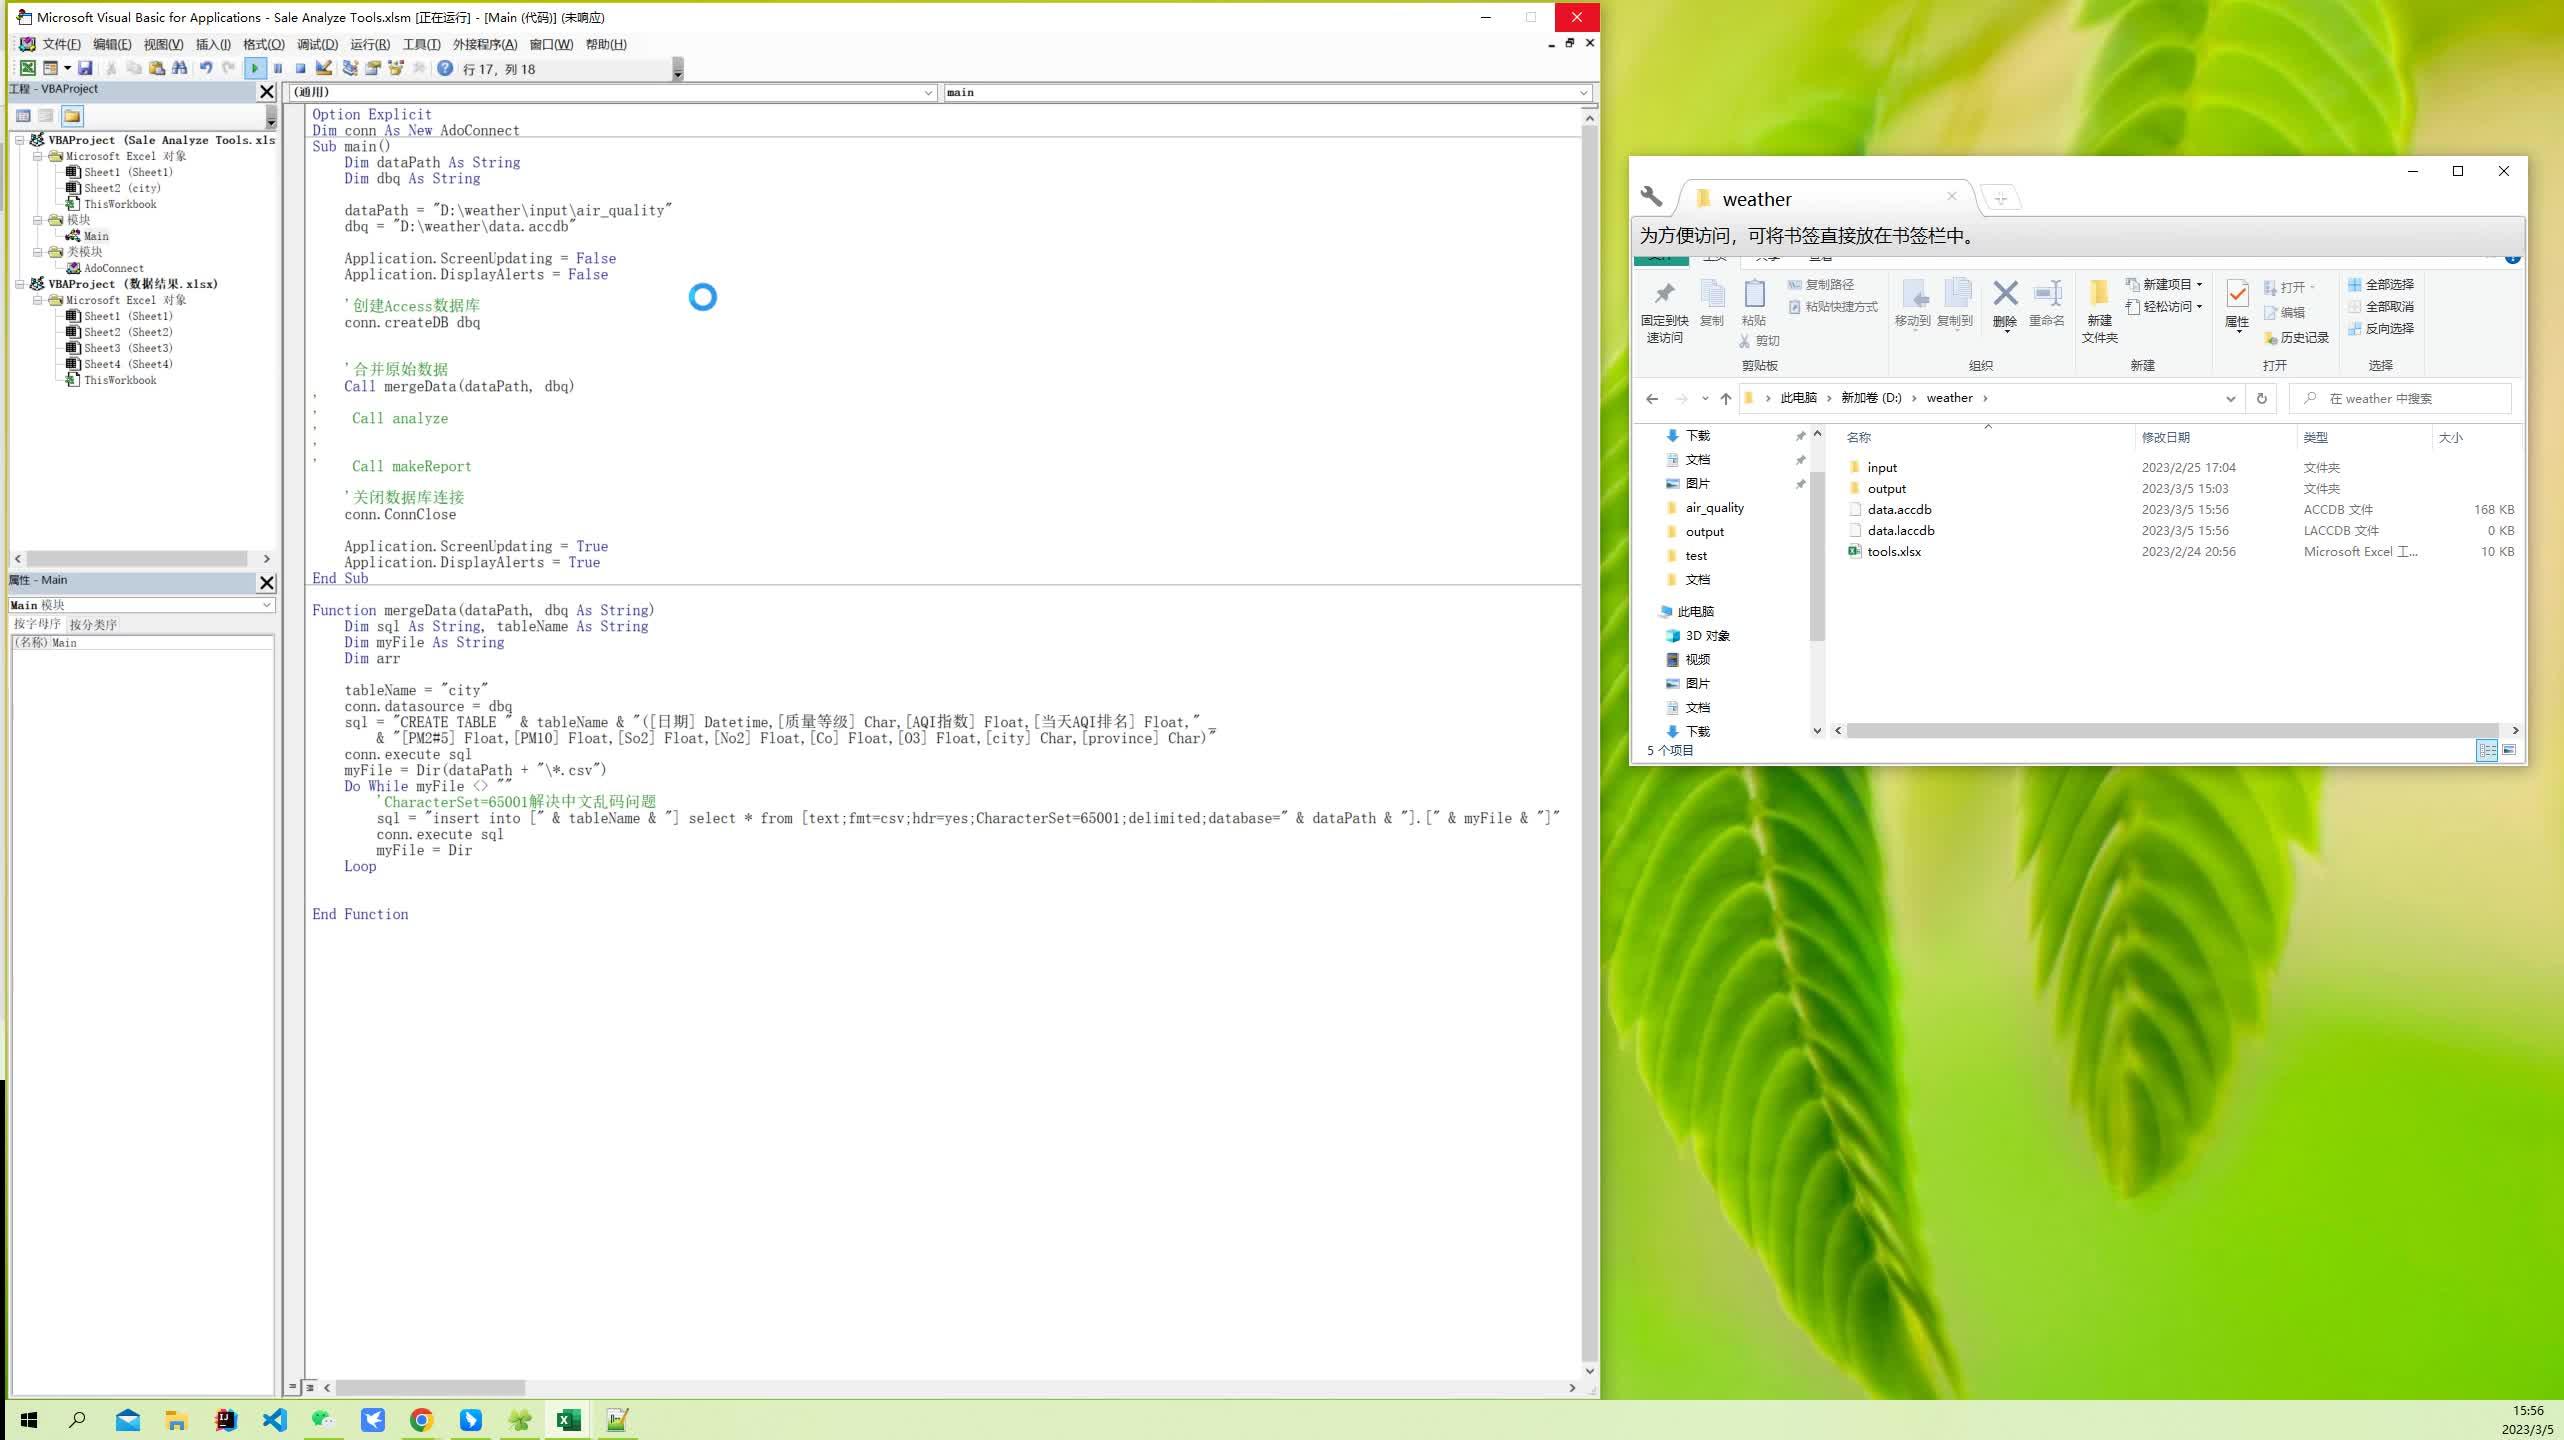
Task: Open the 运行(R) menu
Action: [368, 44]
